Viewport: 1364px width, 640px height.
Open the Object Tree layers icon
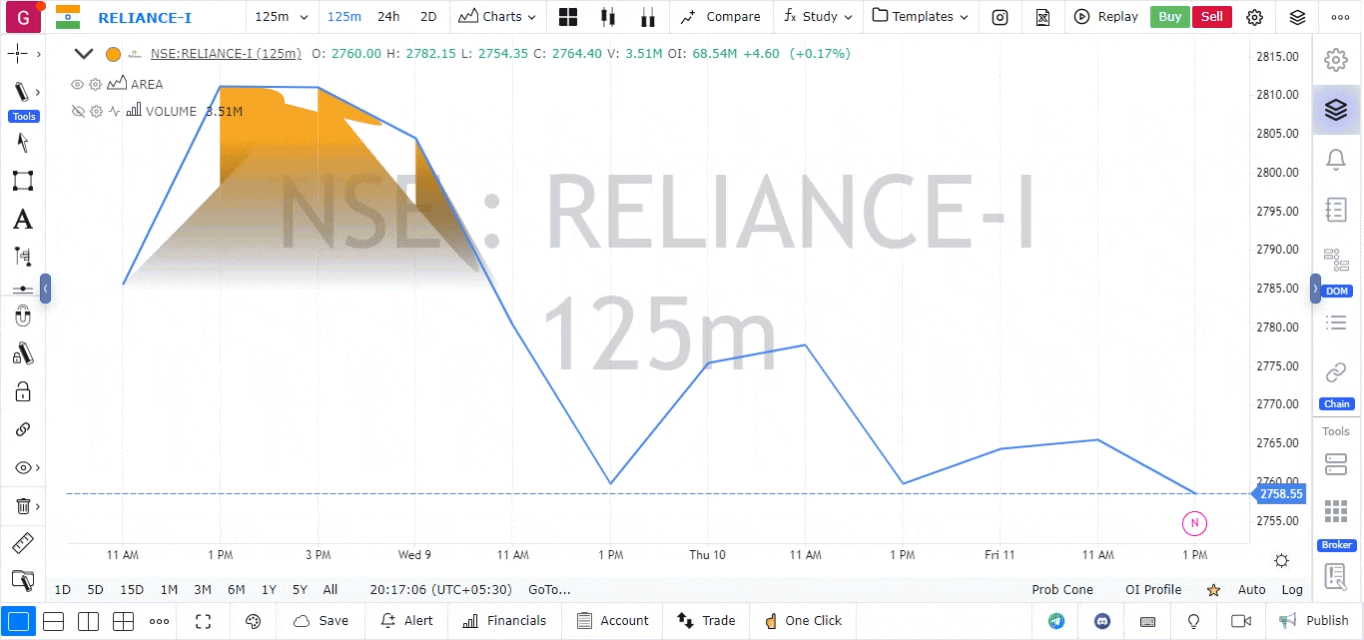pos(1335,110)
